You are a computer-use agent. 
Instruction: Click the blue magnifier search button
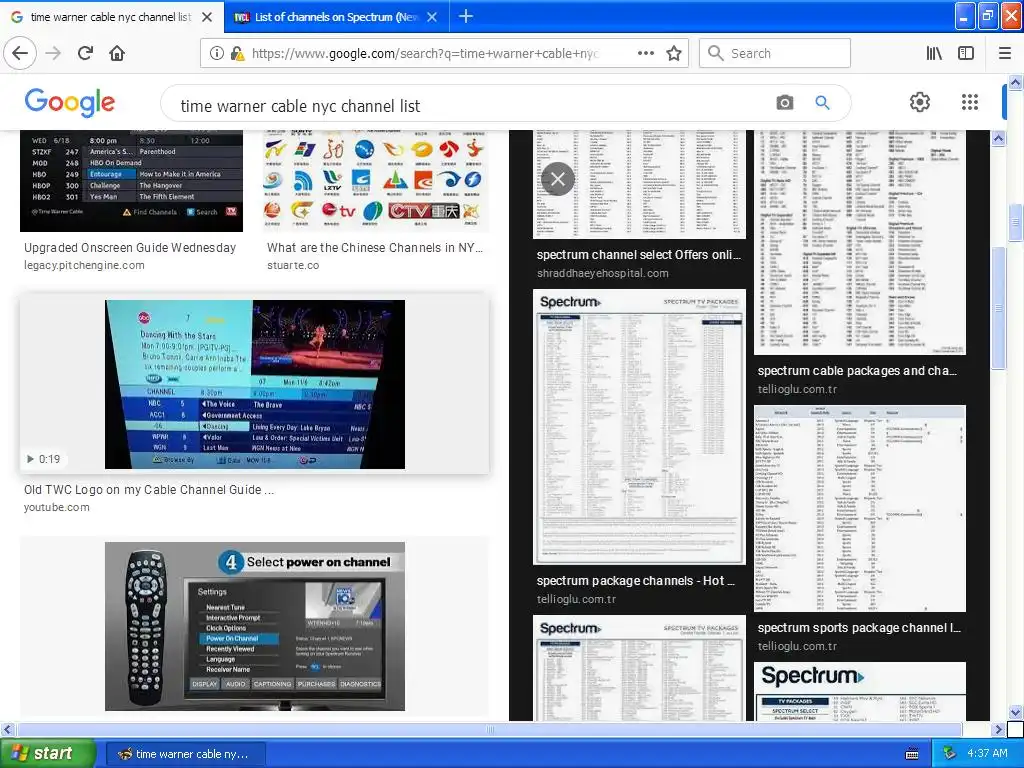point(822,103)
